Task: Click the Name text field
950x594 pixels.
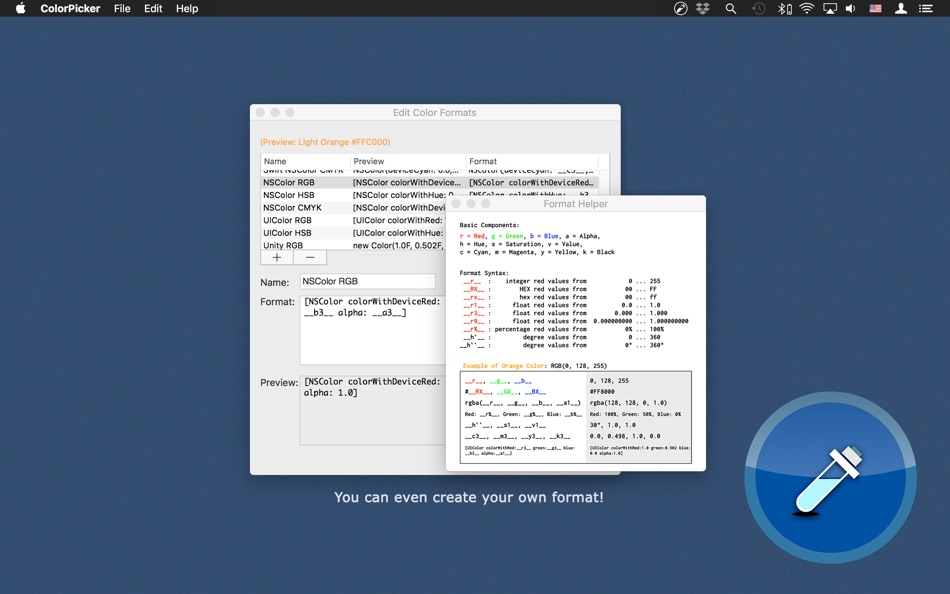Action: [367, 282]
